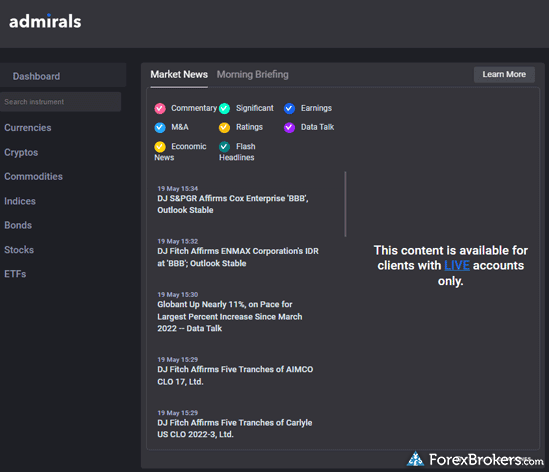The image size is (549, 472).
Task: Switch to the Morning Briefing tab
Action: click(x=252, y=75)
